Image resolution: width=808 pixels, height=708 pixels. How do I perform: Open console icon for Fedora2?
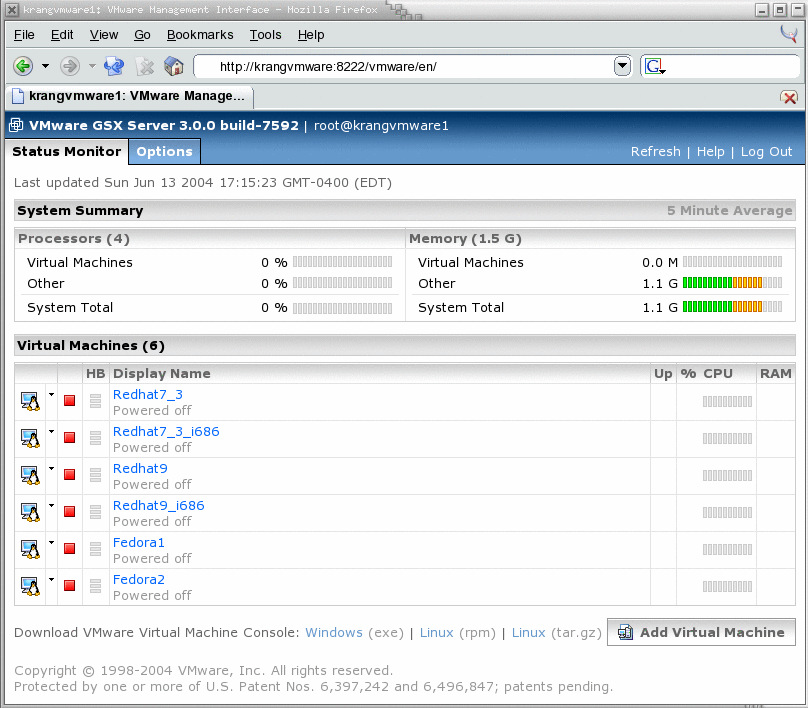[30, 587]
